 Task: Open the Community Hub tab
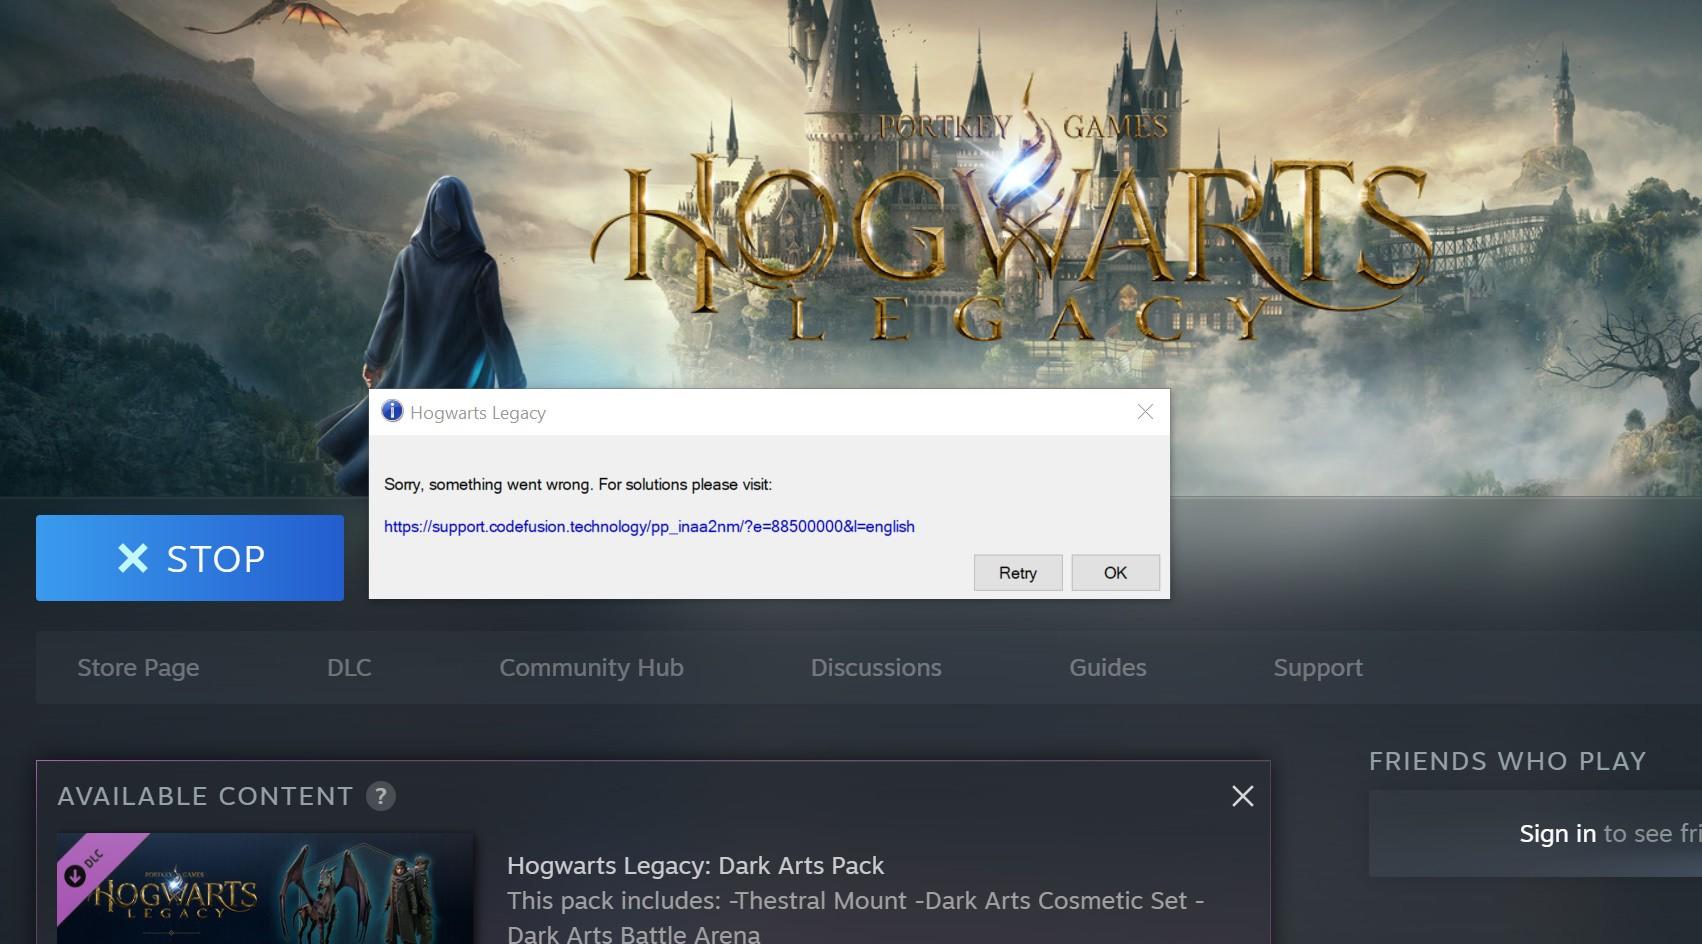pyautogui.click(x=591, y=667)
